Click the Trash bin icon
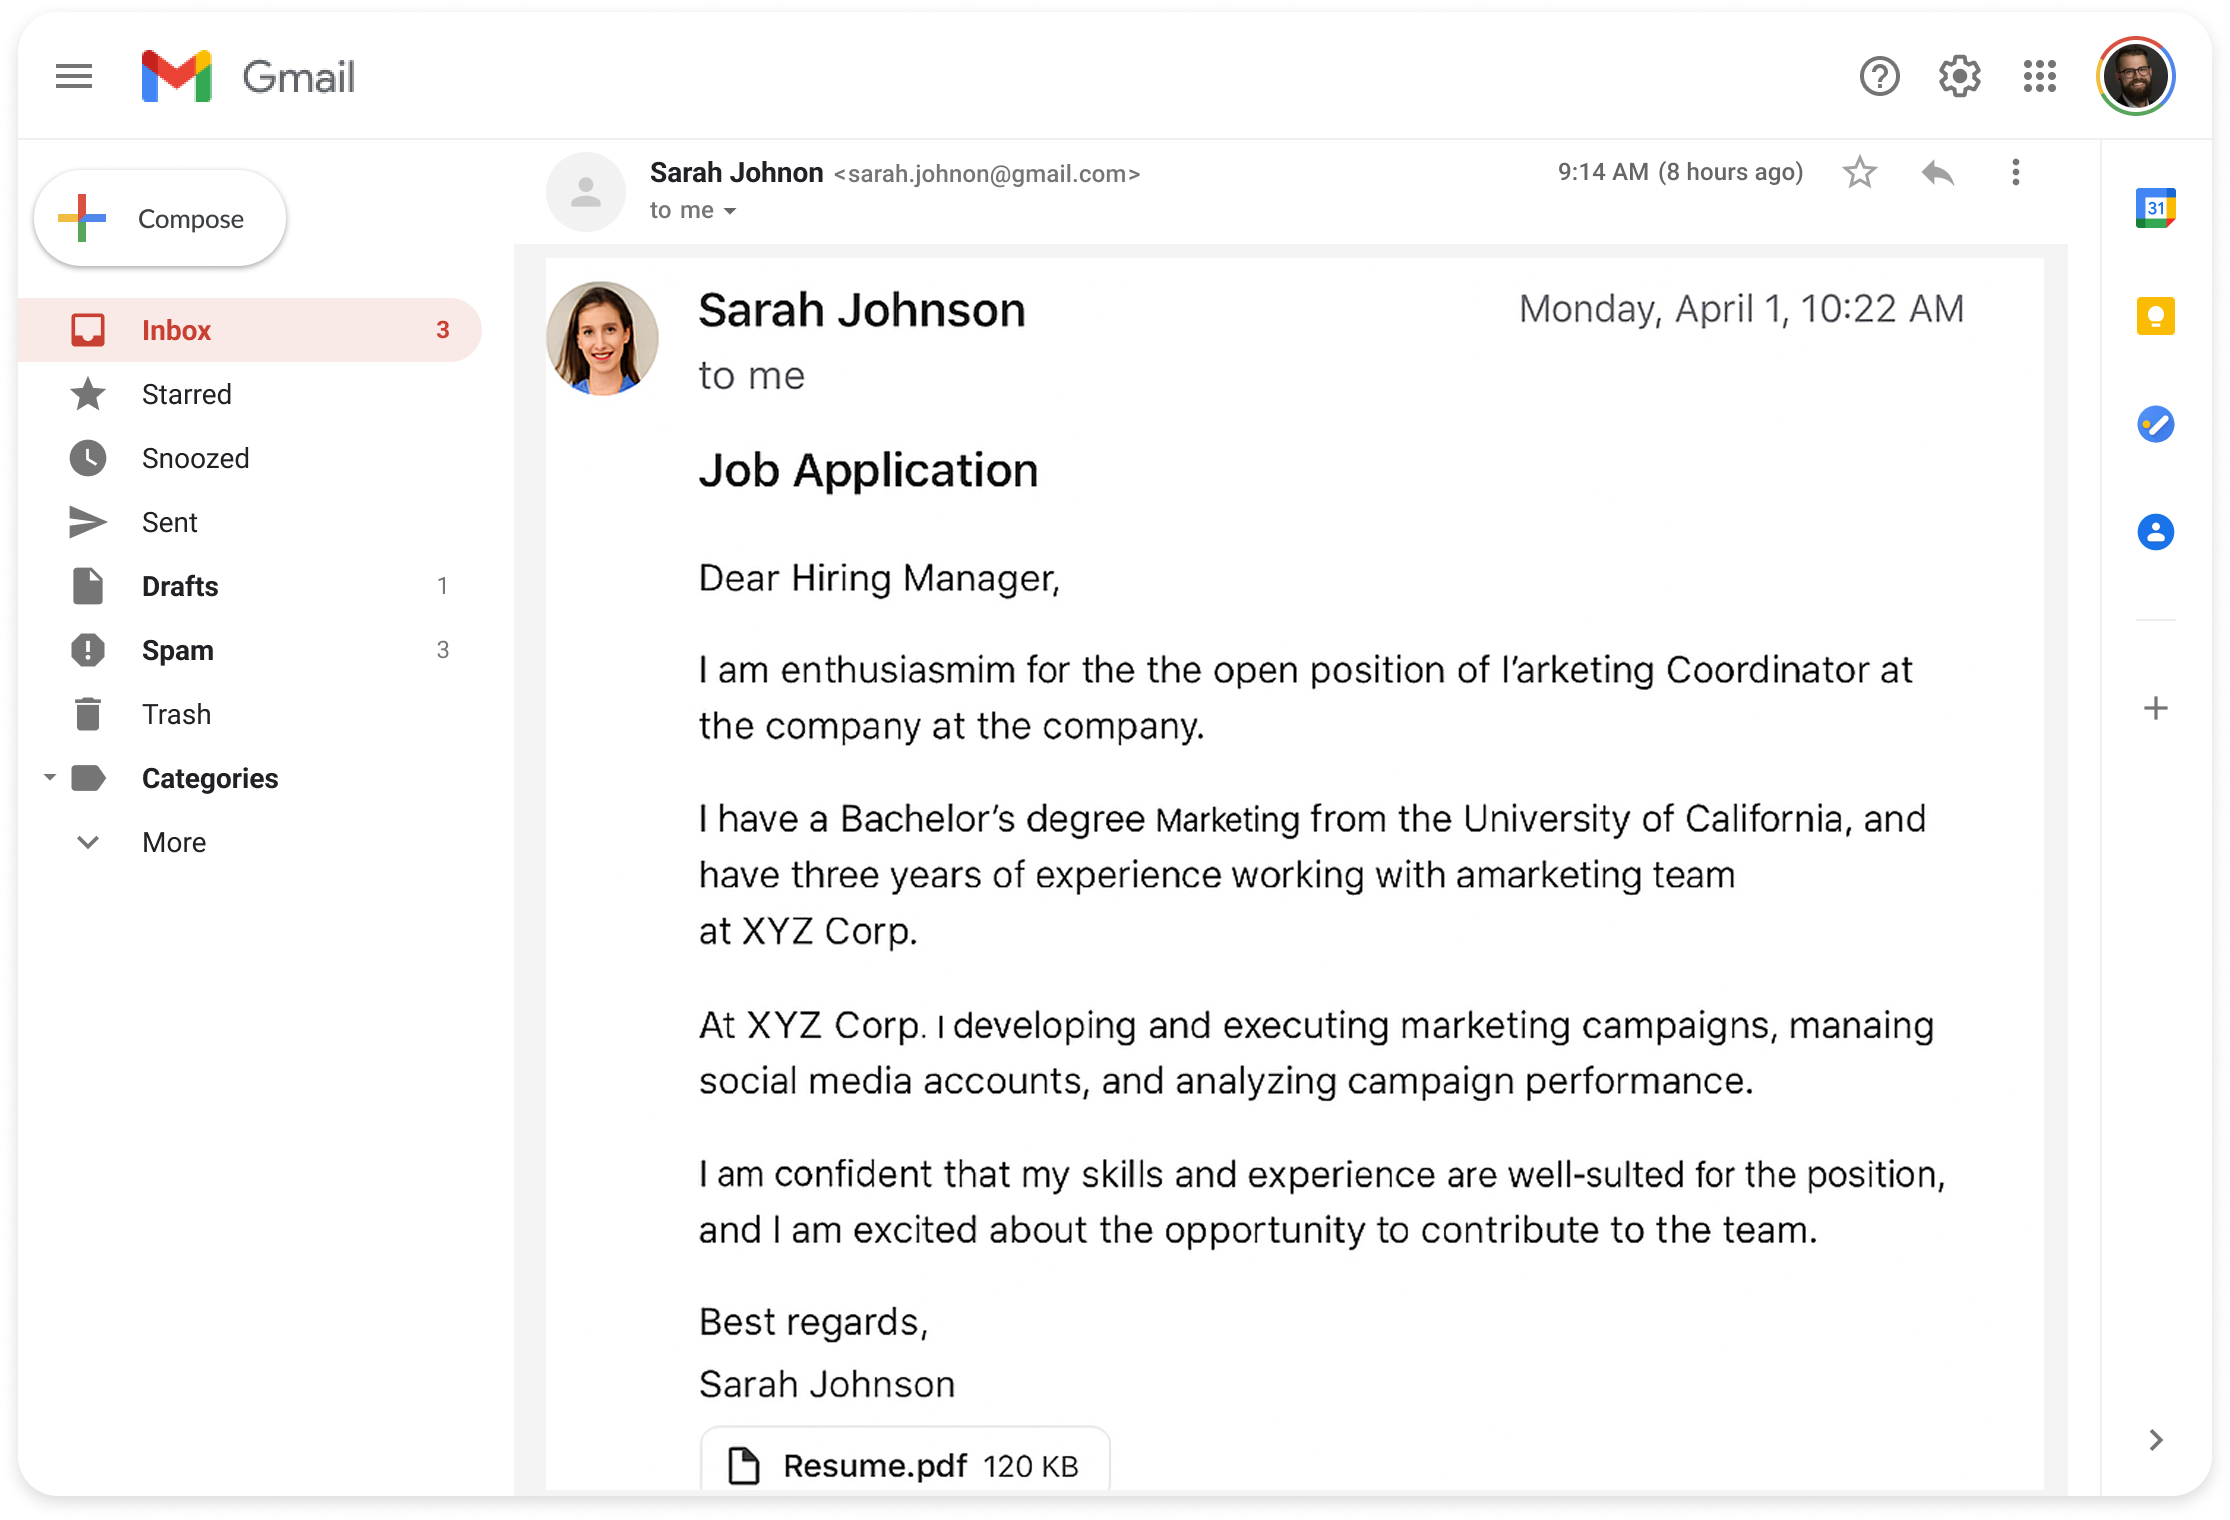Image resolution: width=2230 pixels, height=1520 pixels. point(88,714)
